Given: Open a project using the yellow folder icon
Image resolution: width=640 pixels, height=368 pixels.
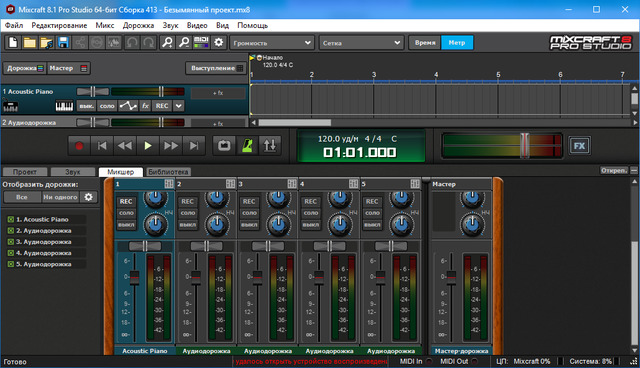Looking at the screenshot, I should (29, 42).
